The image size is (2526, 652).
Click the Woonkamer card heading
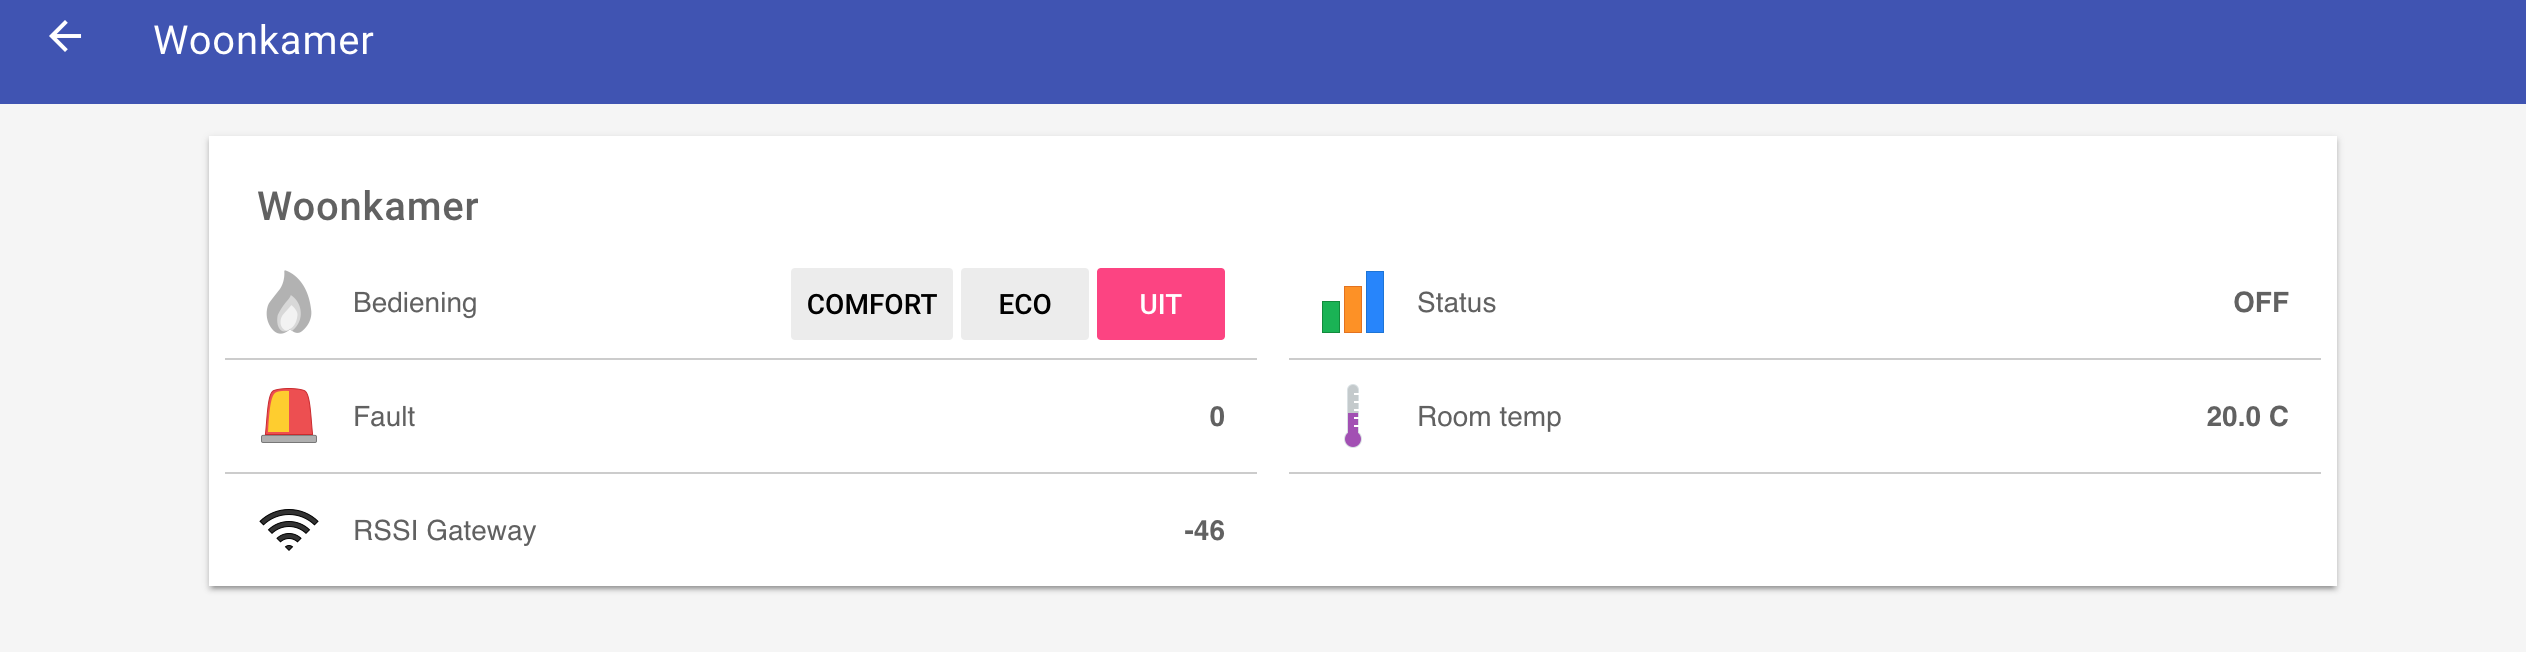(368, 207)
